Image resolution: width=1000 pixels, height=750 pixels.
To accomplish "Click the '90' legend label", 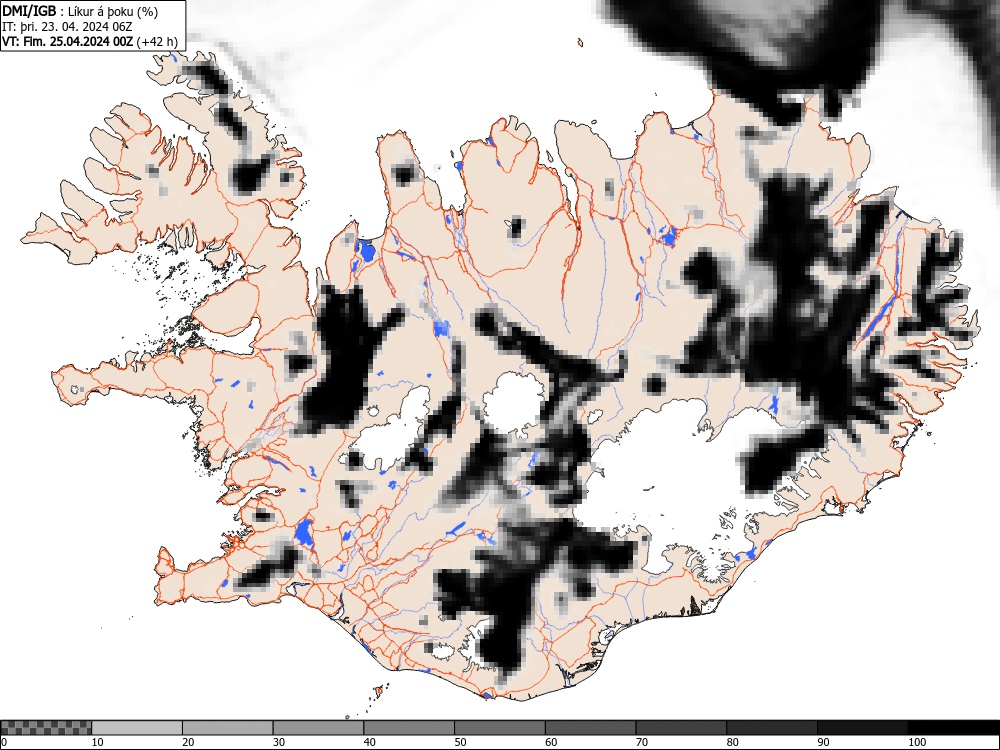I will coord(822,742).
